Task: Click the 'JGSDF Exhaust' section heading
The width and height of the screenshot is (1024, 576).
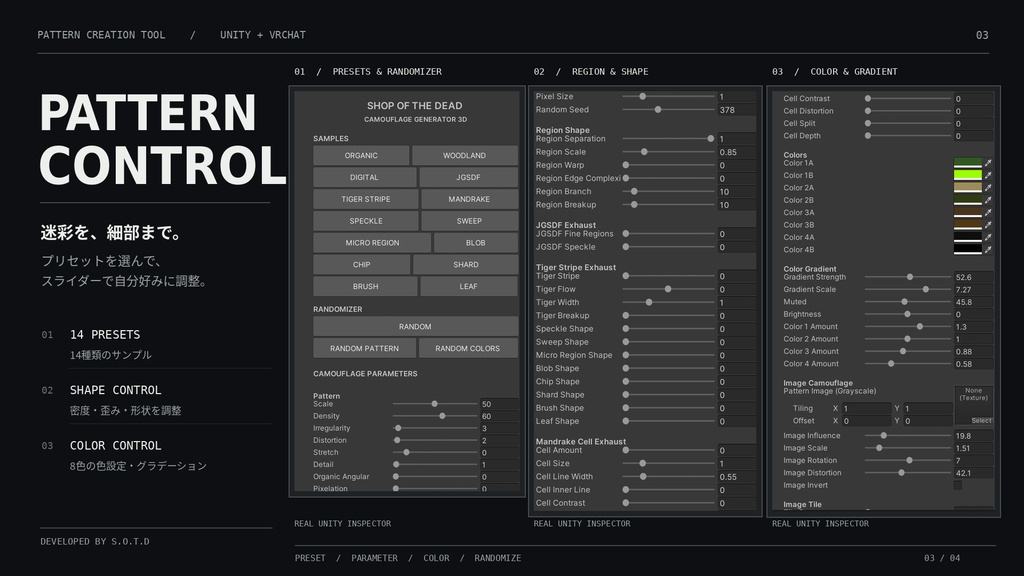Action: pos(566,225)
